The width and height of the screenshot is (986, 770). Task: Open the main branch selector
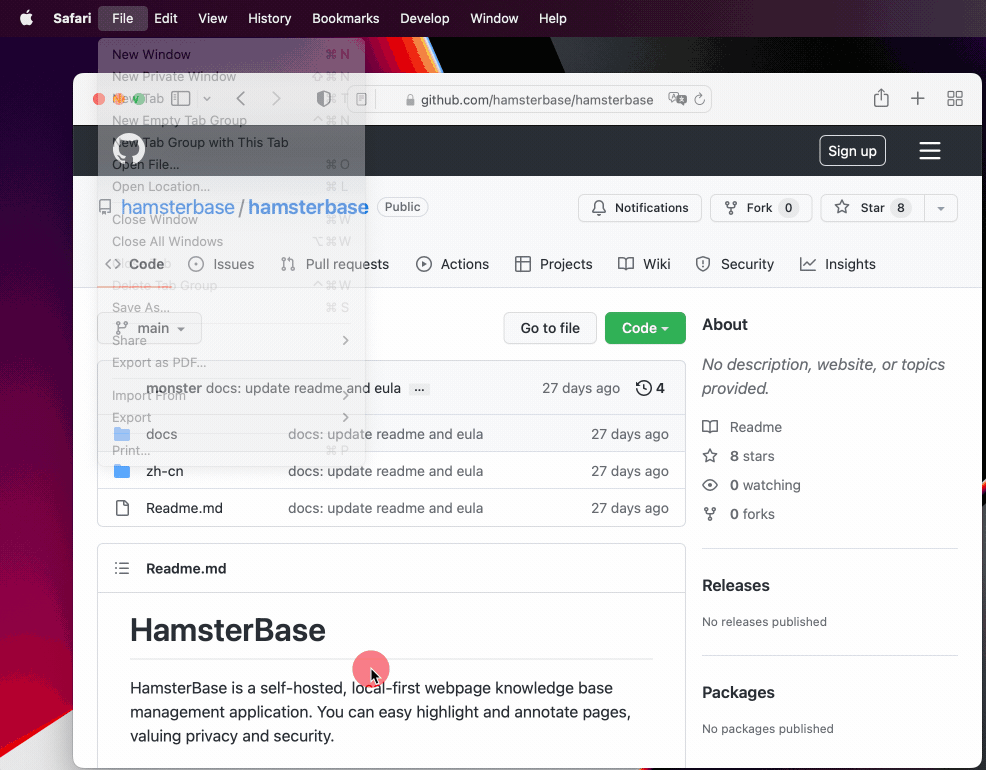point(150,328)
